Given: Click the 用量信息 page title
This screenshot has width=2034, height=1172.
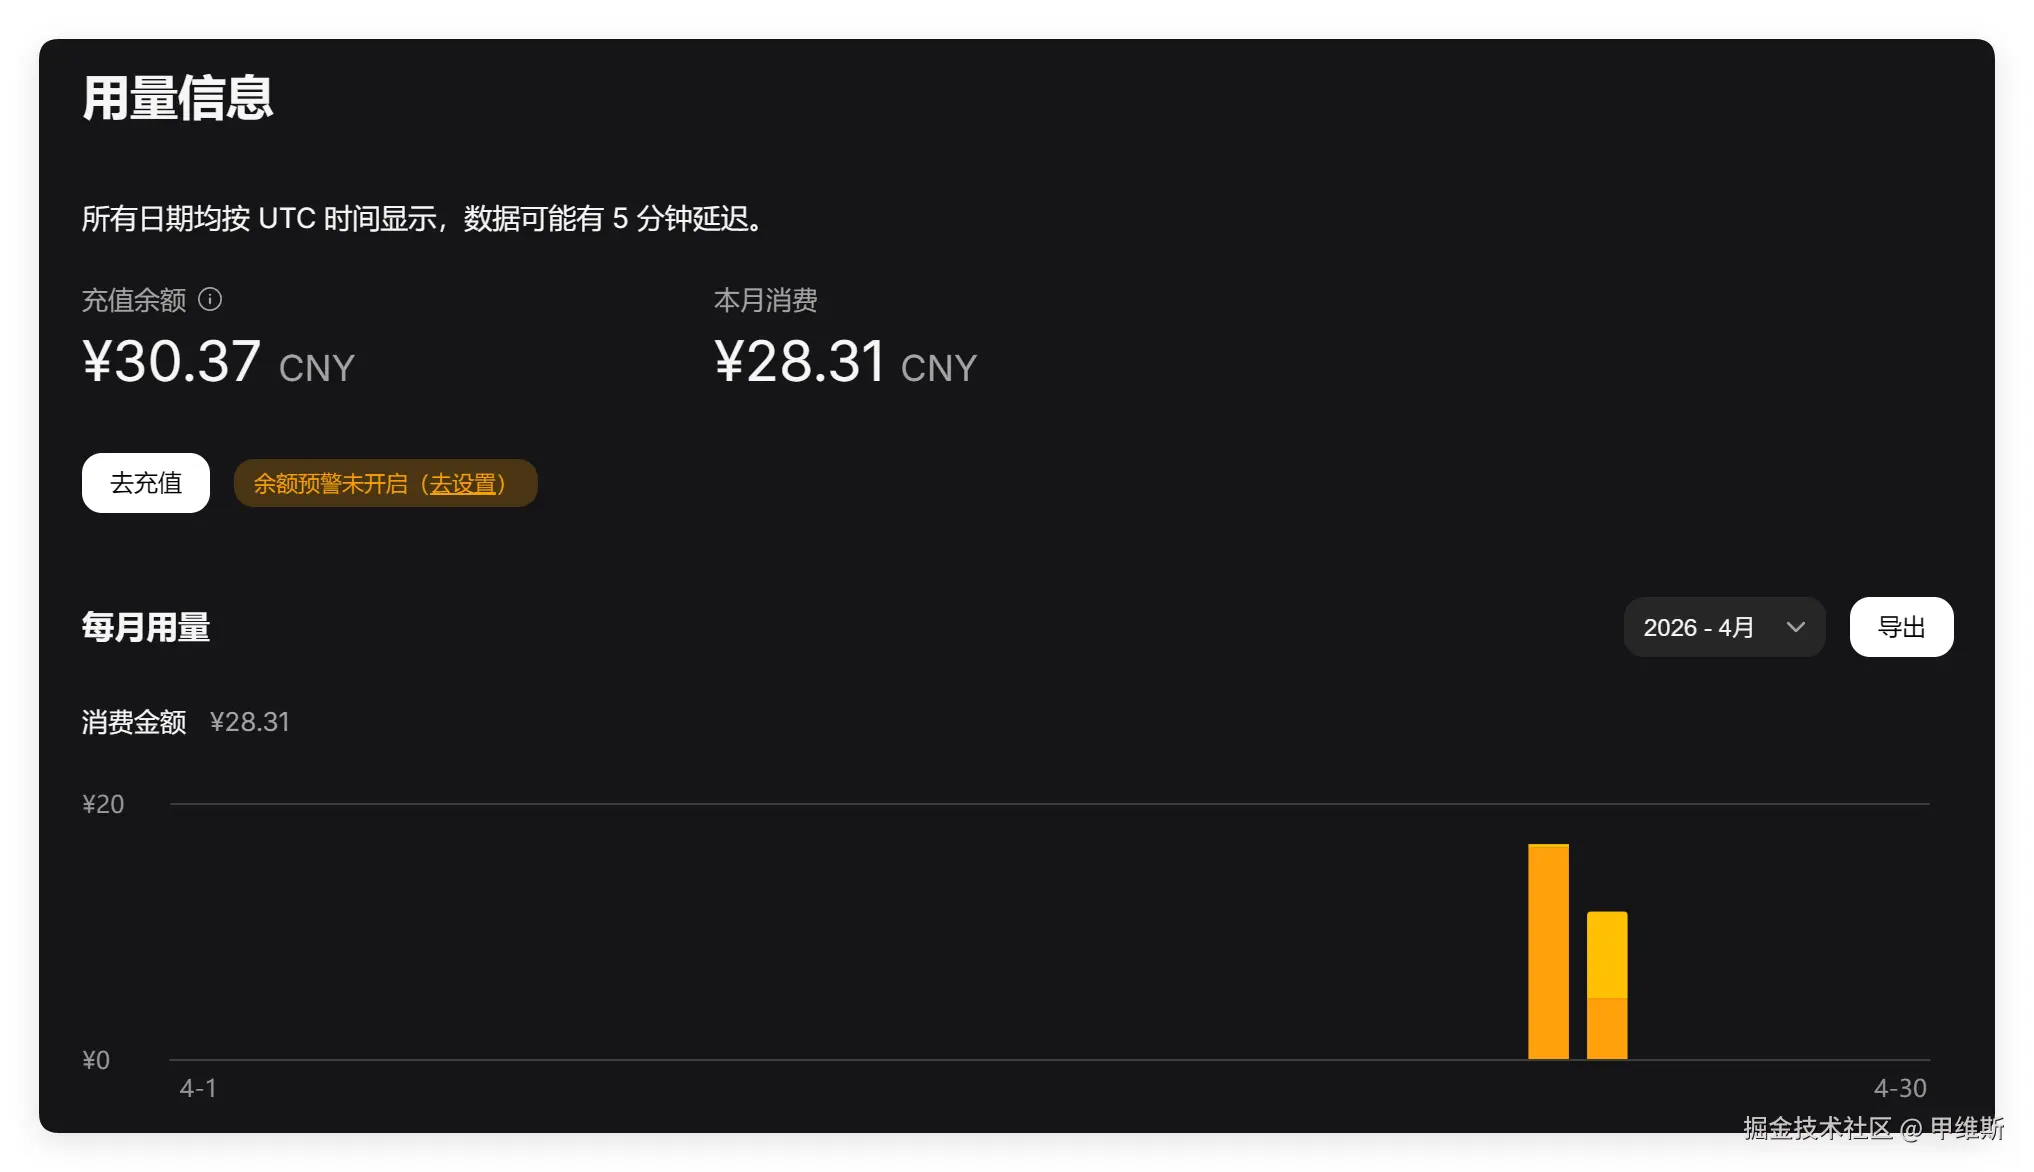Looking at the screenshot, I should click(x=178, y=98).
